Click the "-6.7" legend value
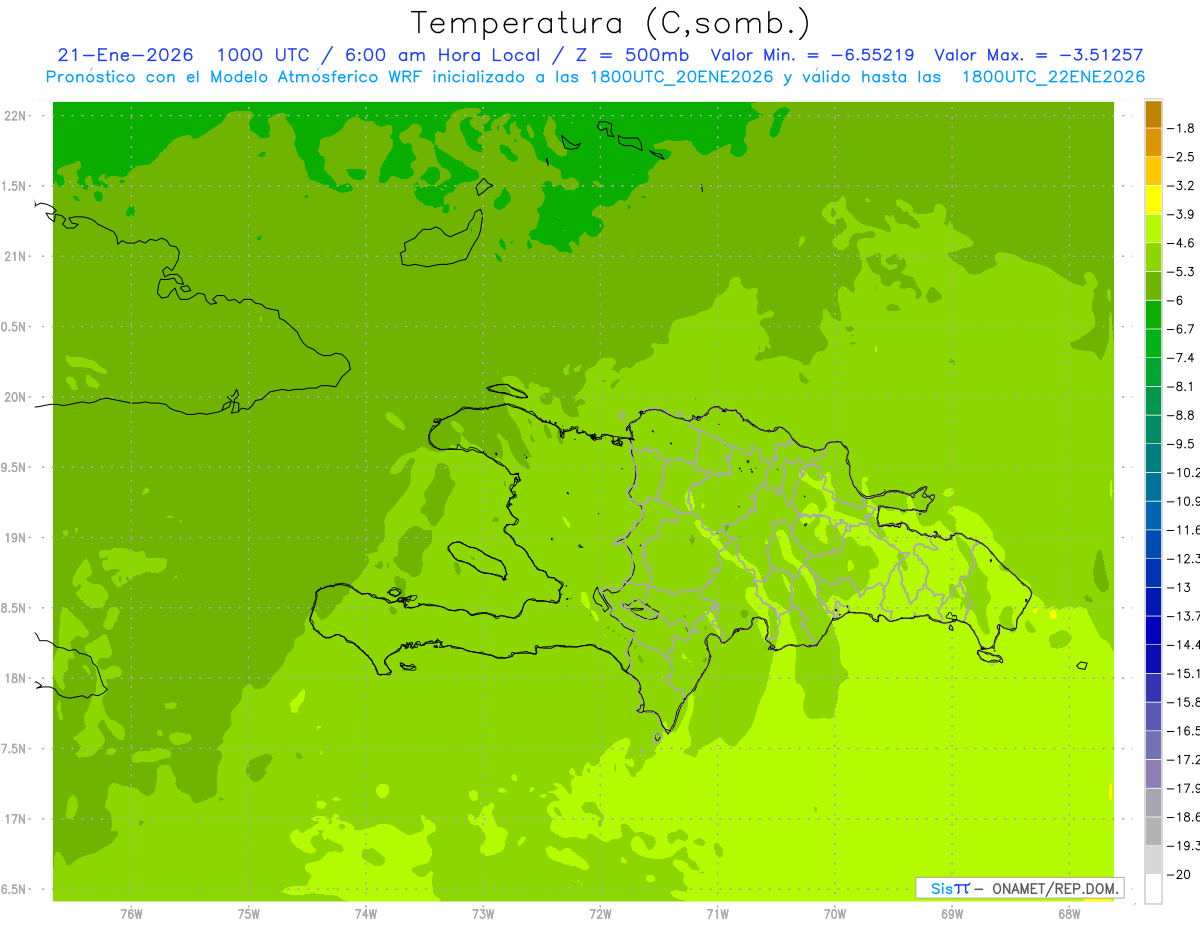 [x=1181, y=329]
